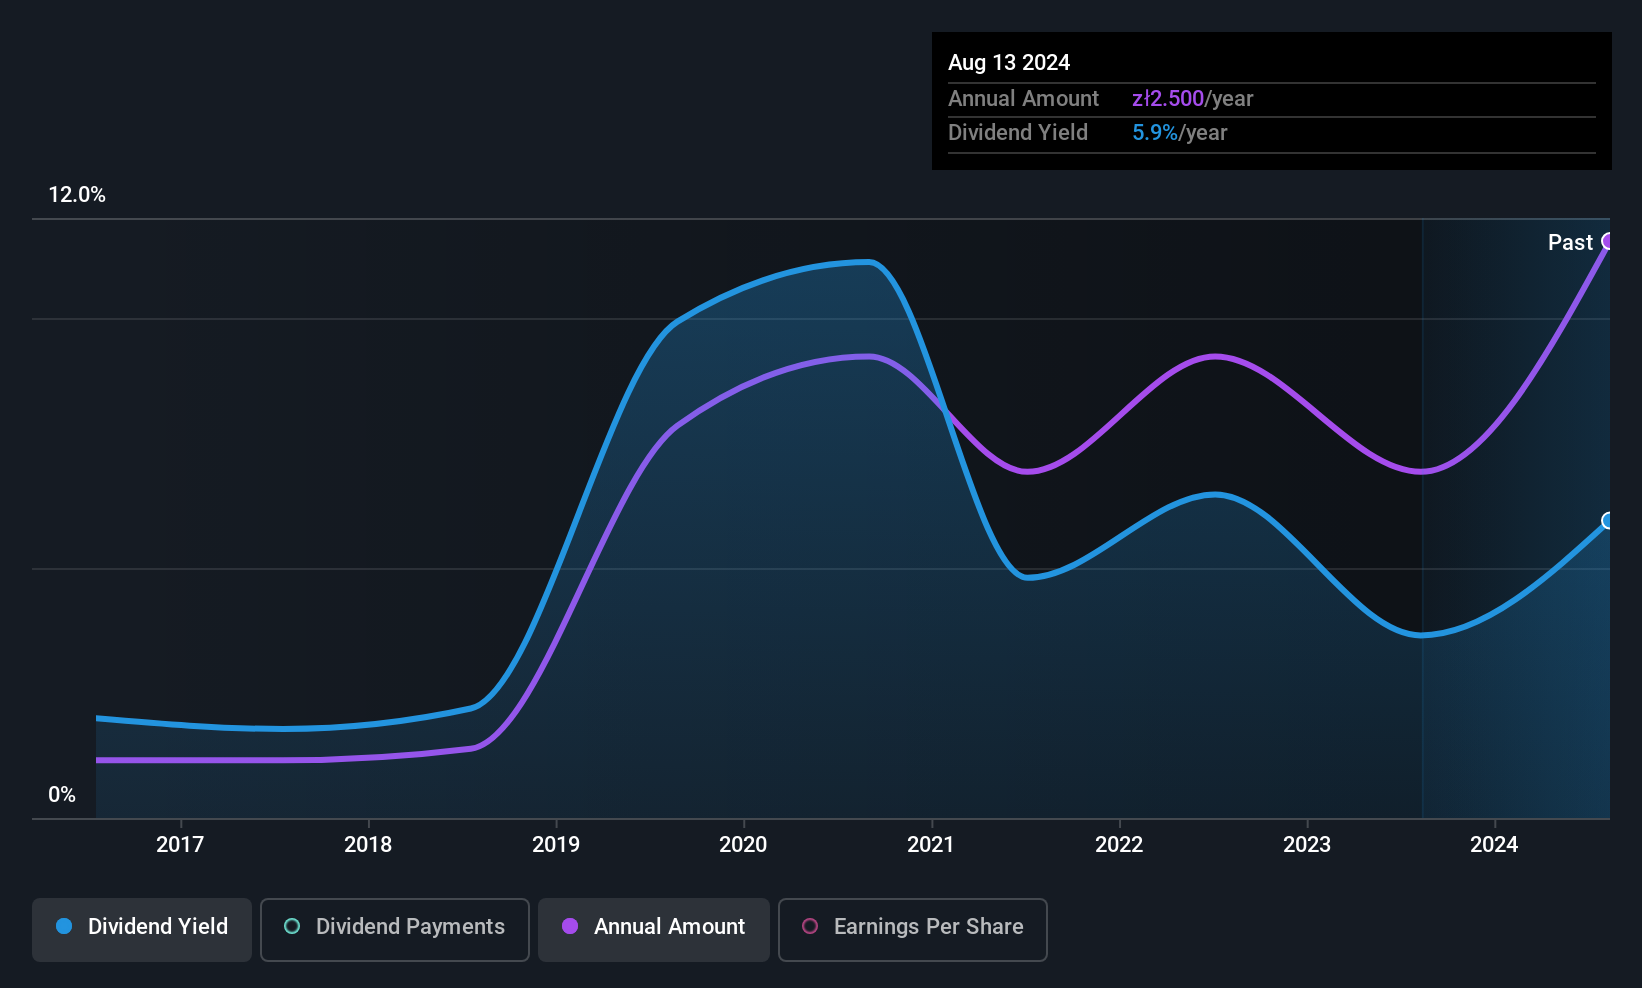Click the 12.0% y-axis label
Screen dimensions: 1642x988
tap(77, 195)
